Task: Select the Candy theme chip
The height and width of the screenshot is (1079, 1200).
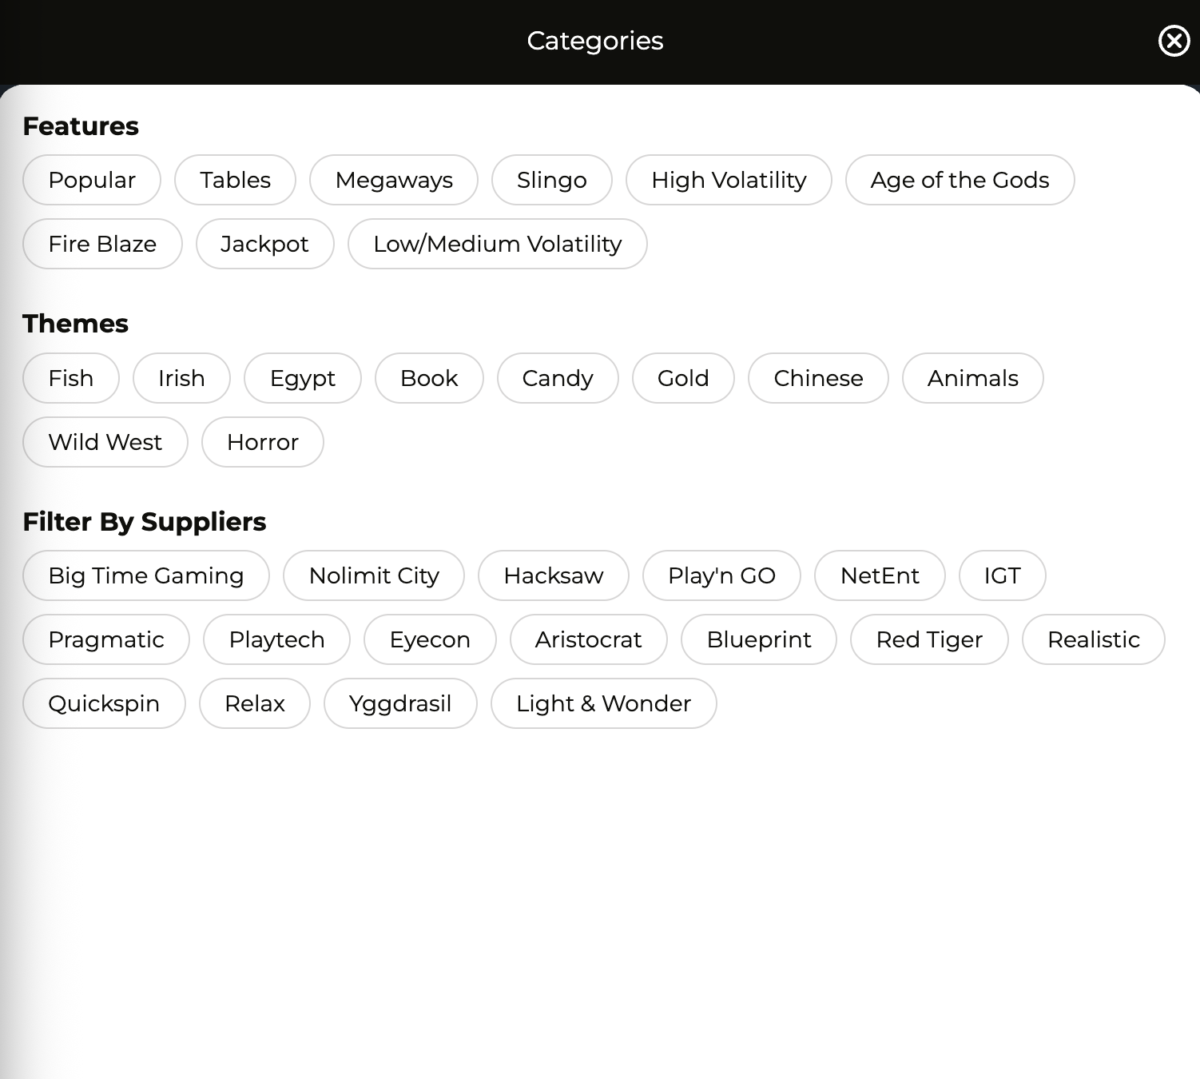Action: pos(557,378)
